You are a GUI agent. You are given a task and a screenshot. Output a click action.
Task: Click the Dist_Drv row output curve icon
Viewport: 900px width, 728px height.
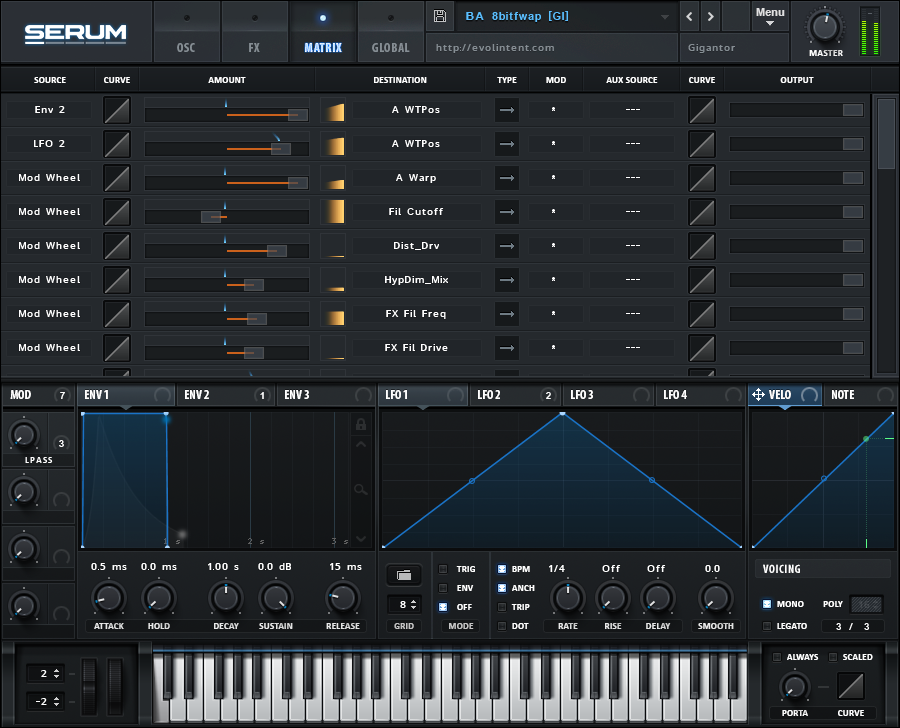click(x=701, y=246)
